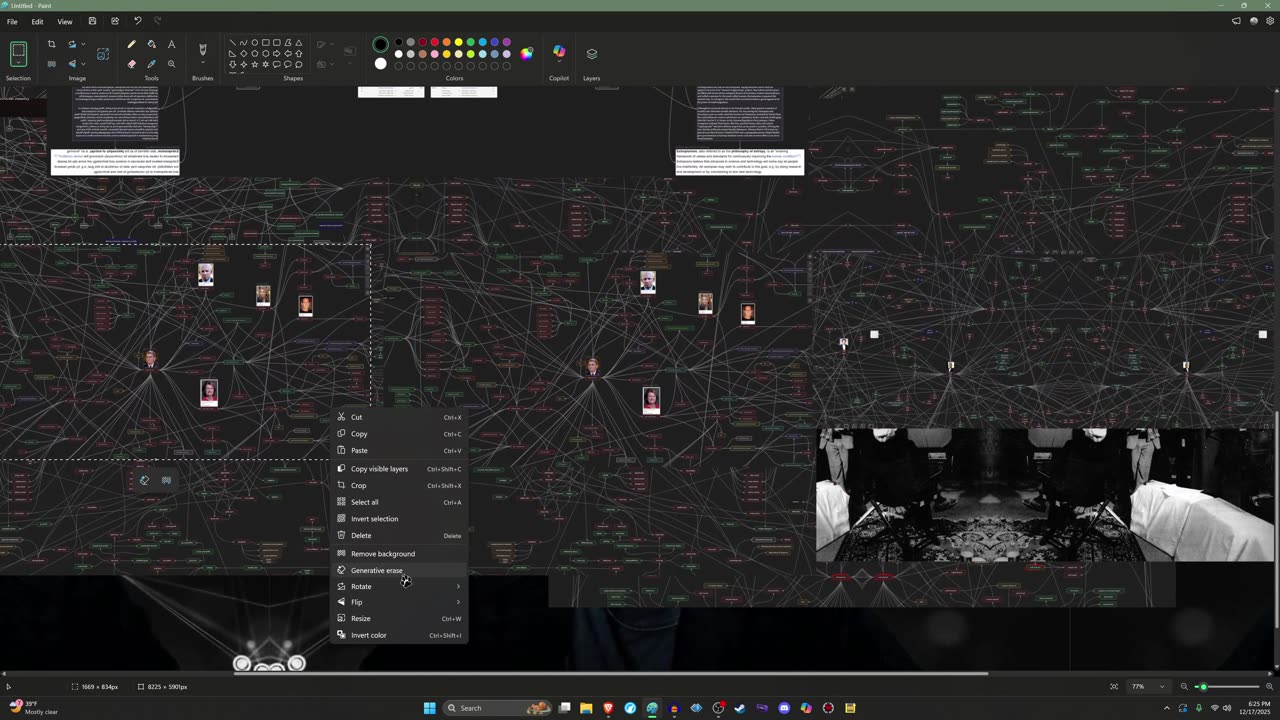Screen dimensions: 1280x720
Task: Select the Crop tool in Image group
Action: [x=51, y=44]
